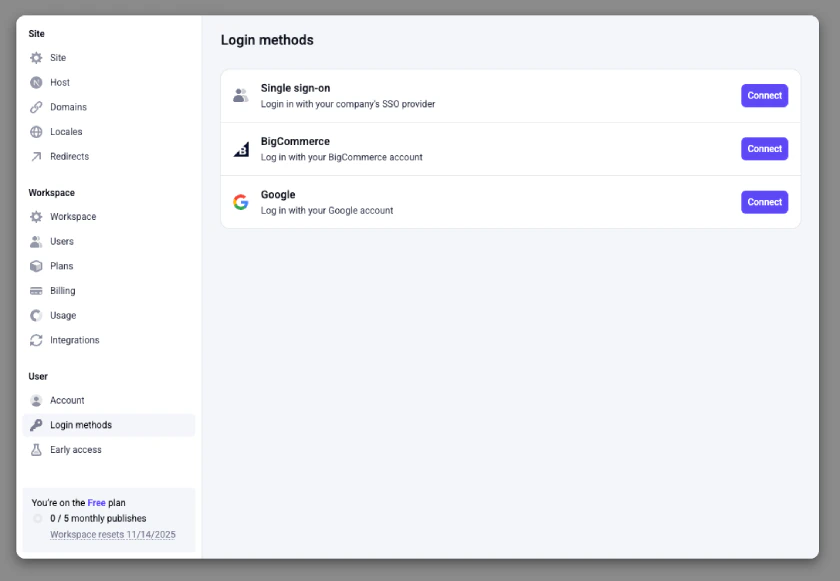Click the Host icon in the sidebar
Image resolution: width=840 pixels, height=581 pixels.
pos(35,82)
